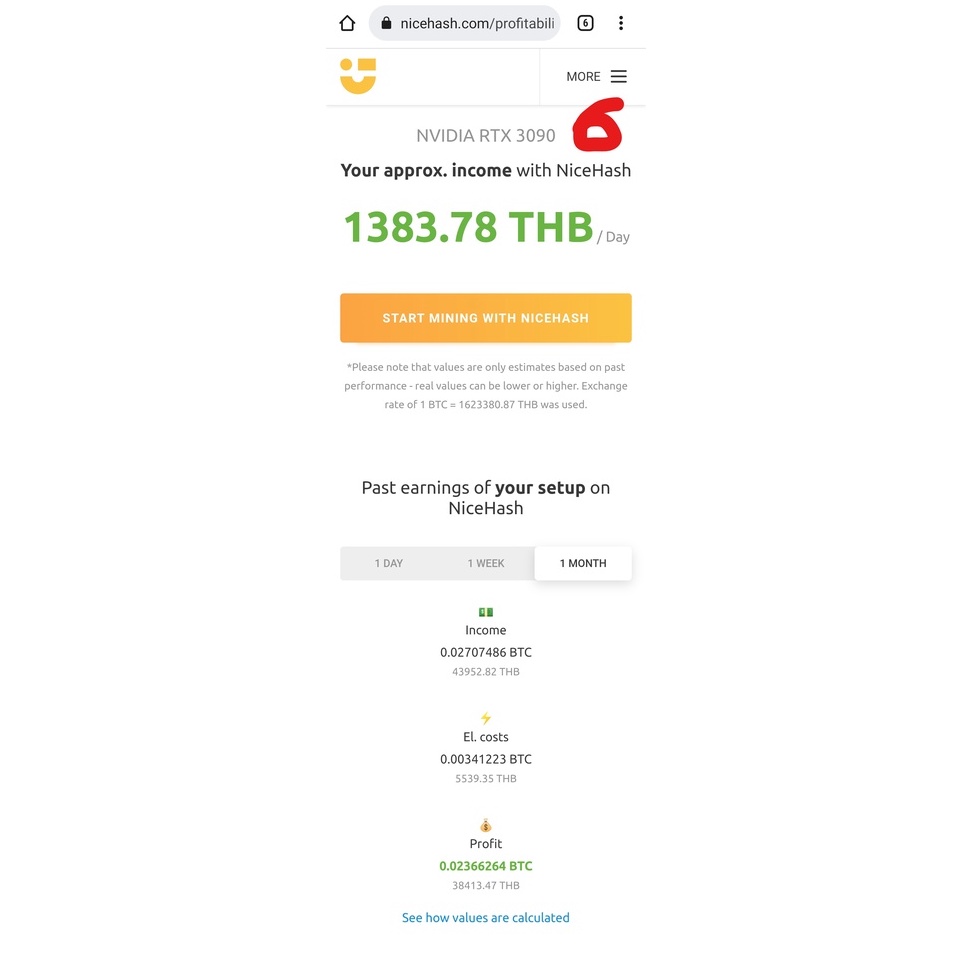Open the browser three-dot overflow menu

pos(620,24)
